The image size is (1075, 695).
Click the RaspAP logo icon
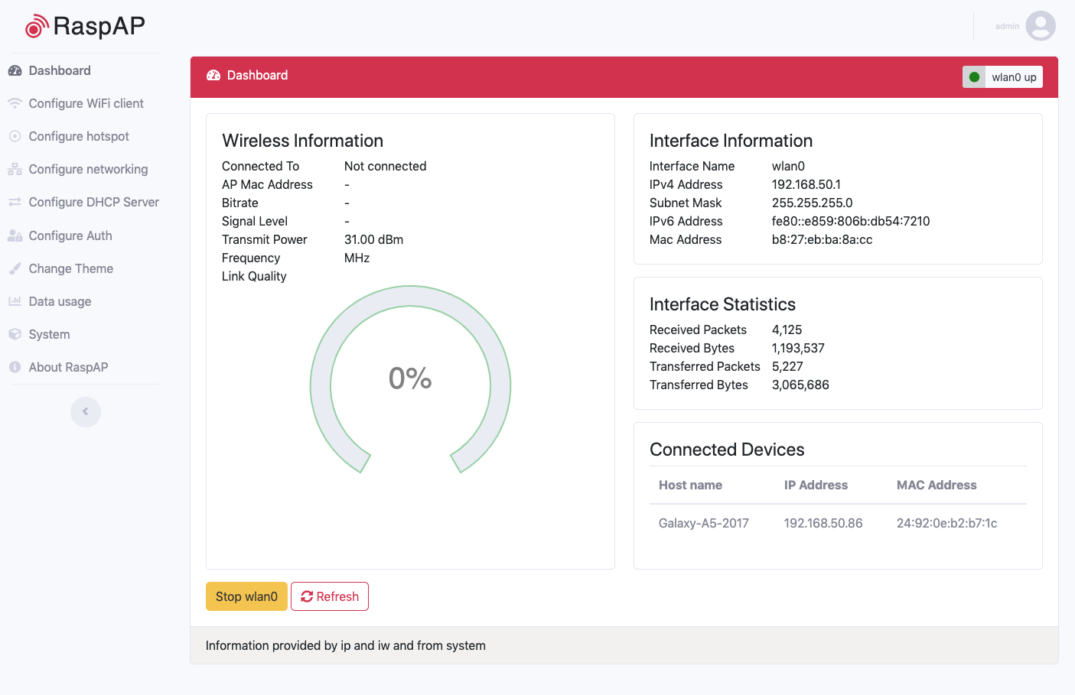tap(36, 26)
